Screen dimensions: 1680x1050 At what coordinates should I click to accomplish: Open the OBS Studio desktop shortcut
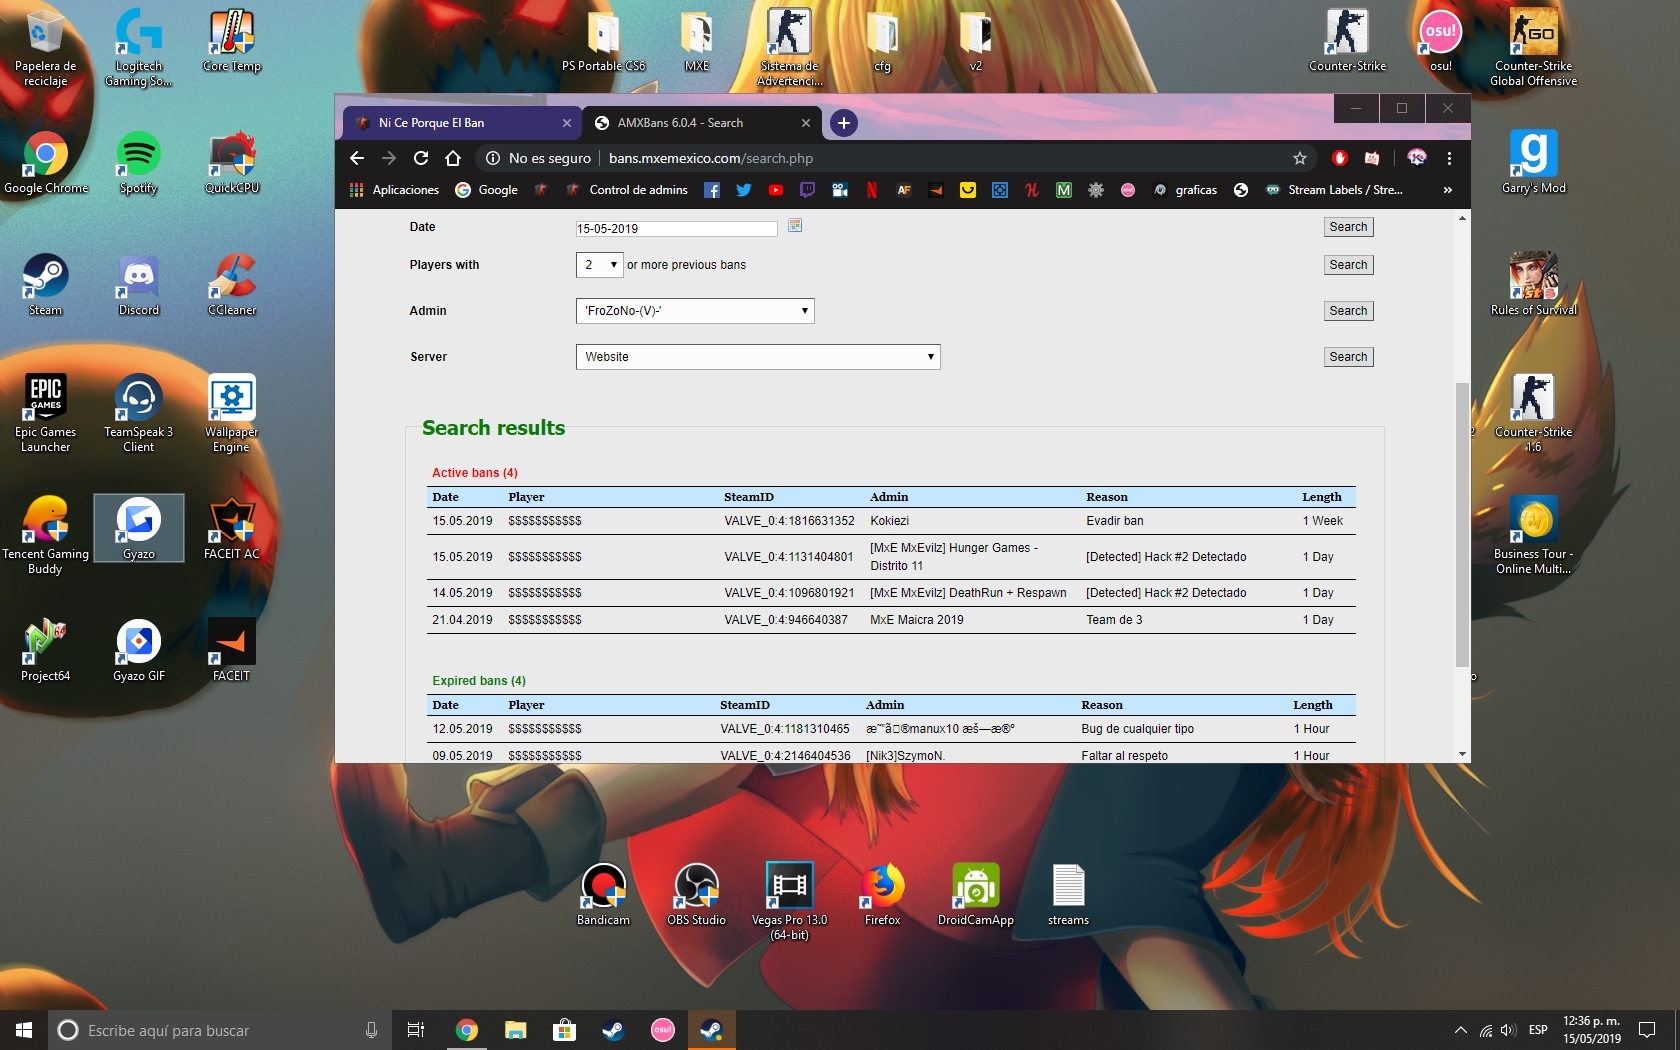pos(696,894)
